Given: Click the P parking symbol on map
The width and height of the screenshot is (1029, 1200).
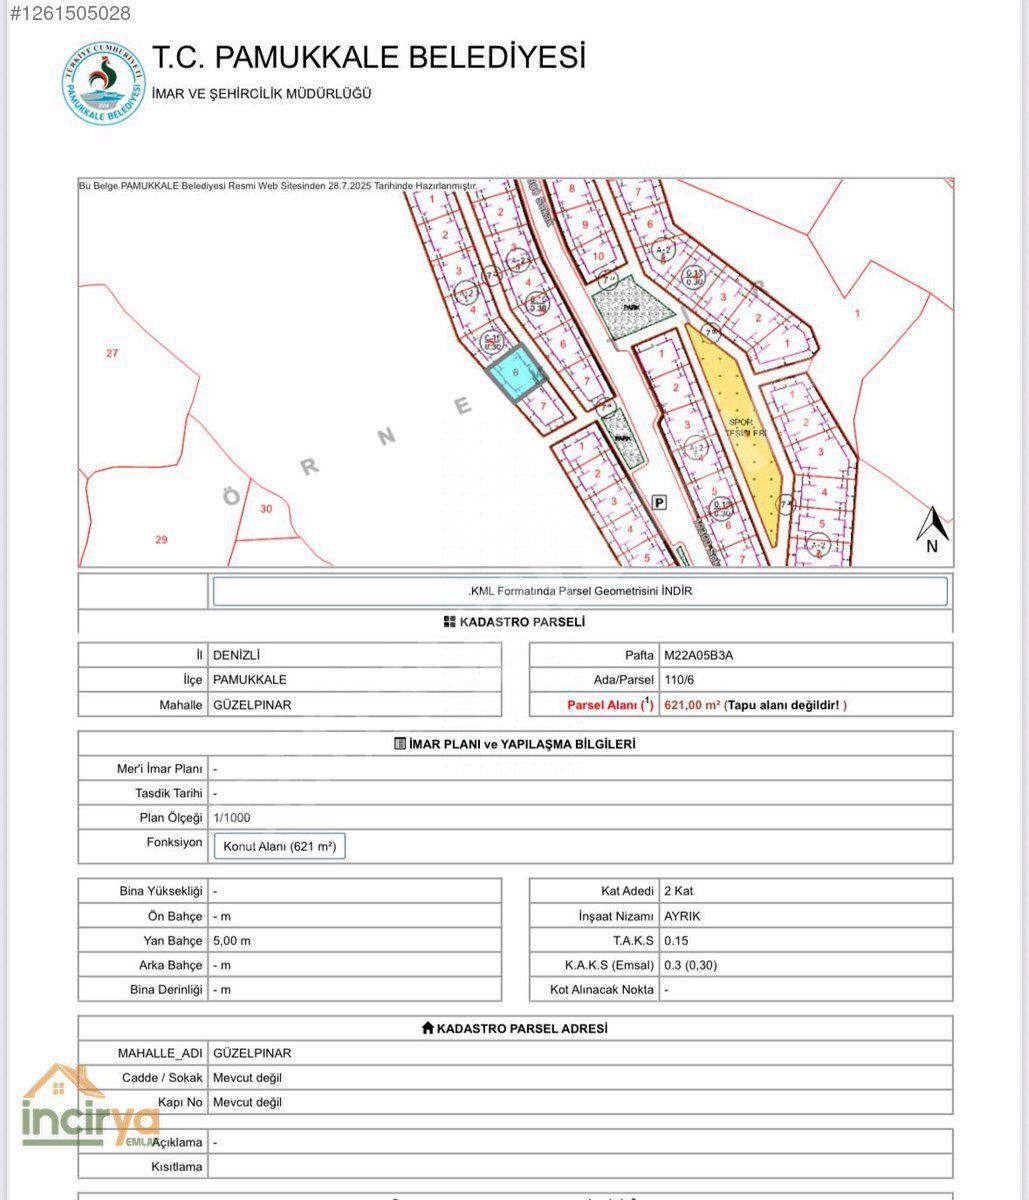Looking at the screenshot, I should click(x=658, y=503).
